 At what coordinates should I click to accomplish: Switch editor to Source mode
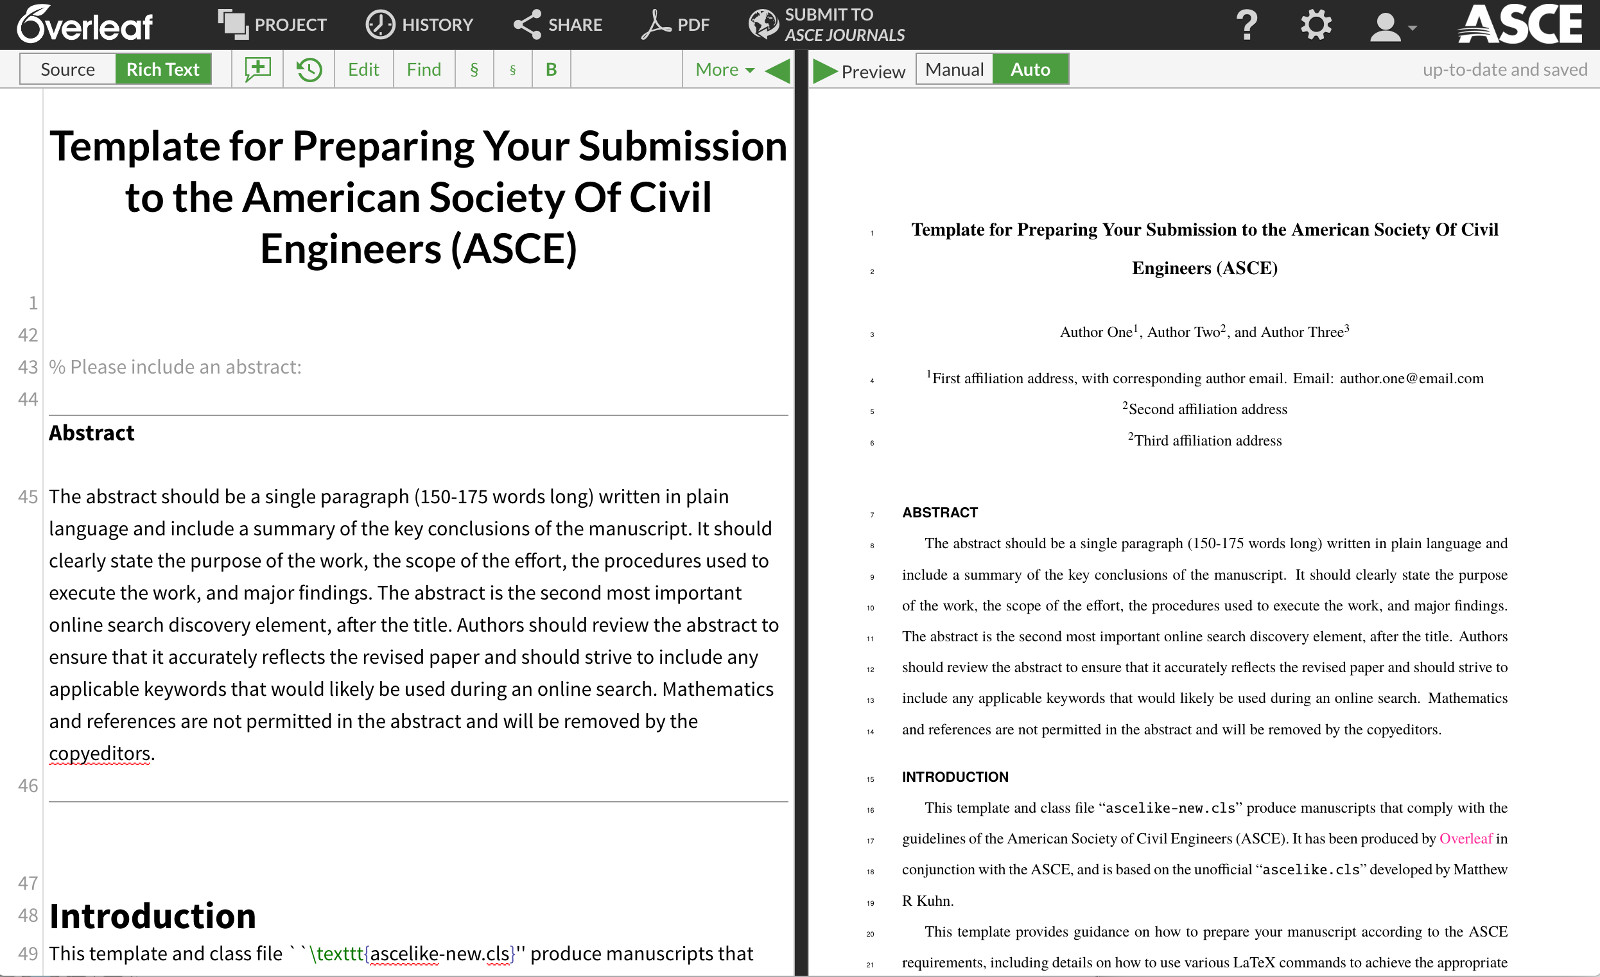(x=68, y=69)
